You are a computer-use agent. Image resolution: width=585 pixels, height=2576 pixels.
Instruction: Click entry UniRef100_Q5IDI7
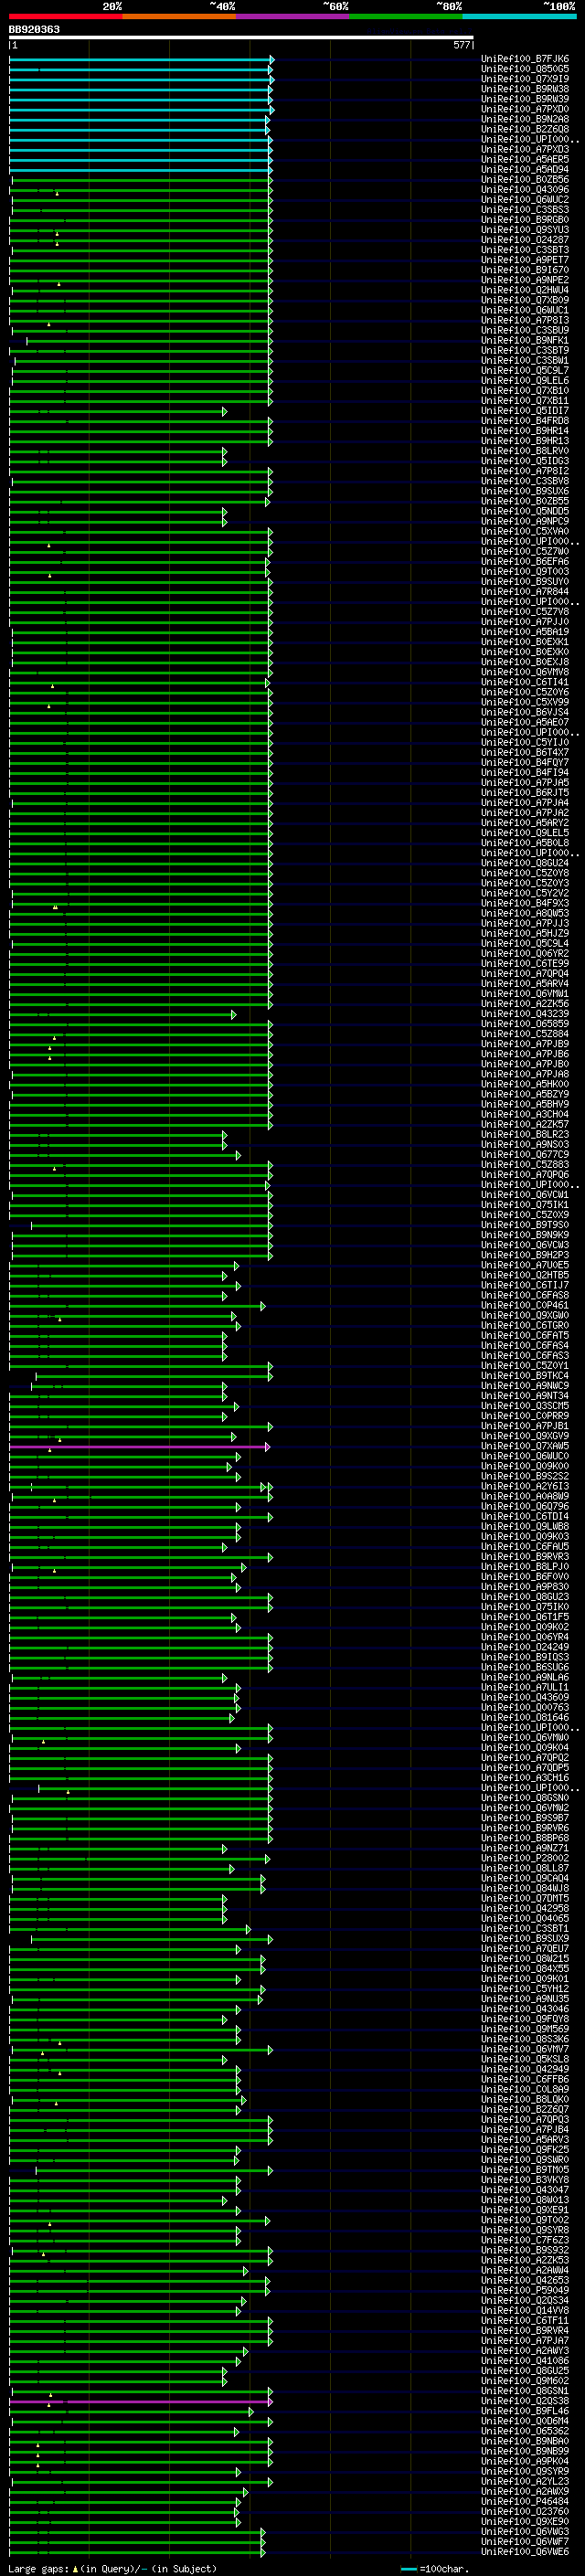pyautogui.click(x=525, y=410)
